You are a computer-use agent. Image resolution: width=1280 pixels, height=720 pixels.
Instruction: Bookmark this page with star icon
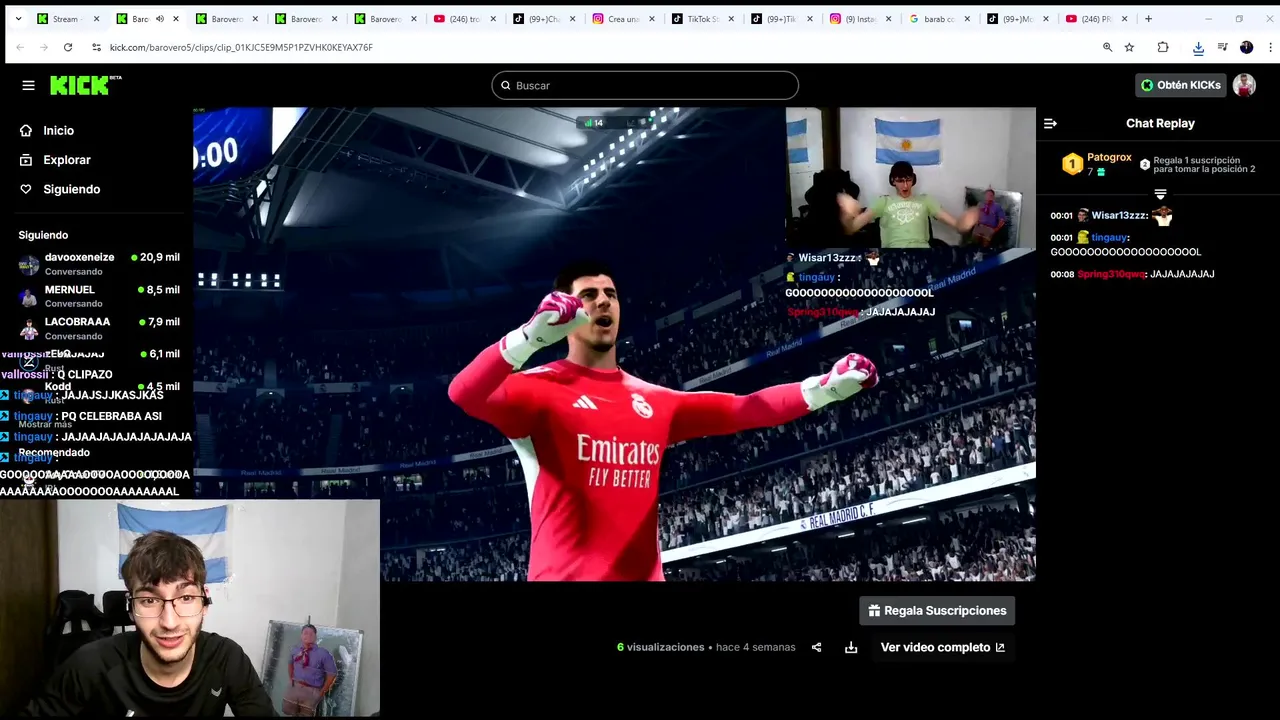(1129, 47)
